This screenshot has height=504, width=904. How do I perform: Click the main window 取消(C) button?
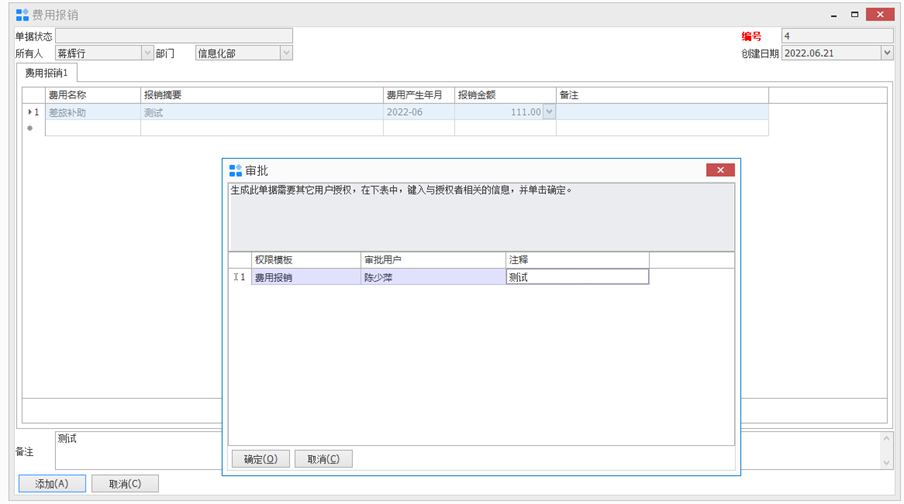(x=125, y=484)
